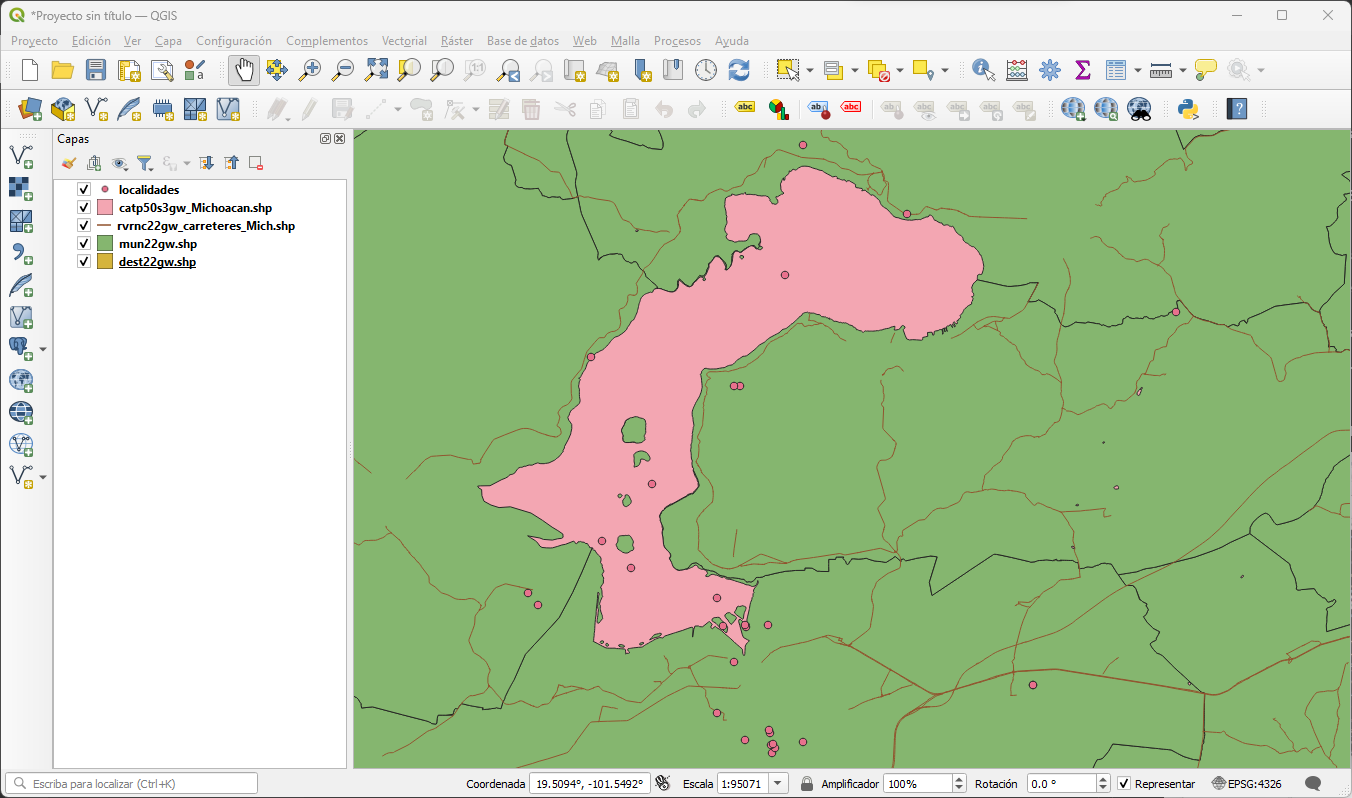The width and height of the screenshot is (1352, 798).
Task: Open the EPSG:4326 CRS button
Action: point(1247,784)
